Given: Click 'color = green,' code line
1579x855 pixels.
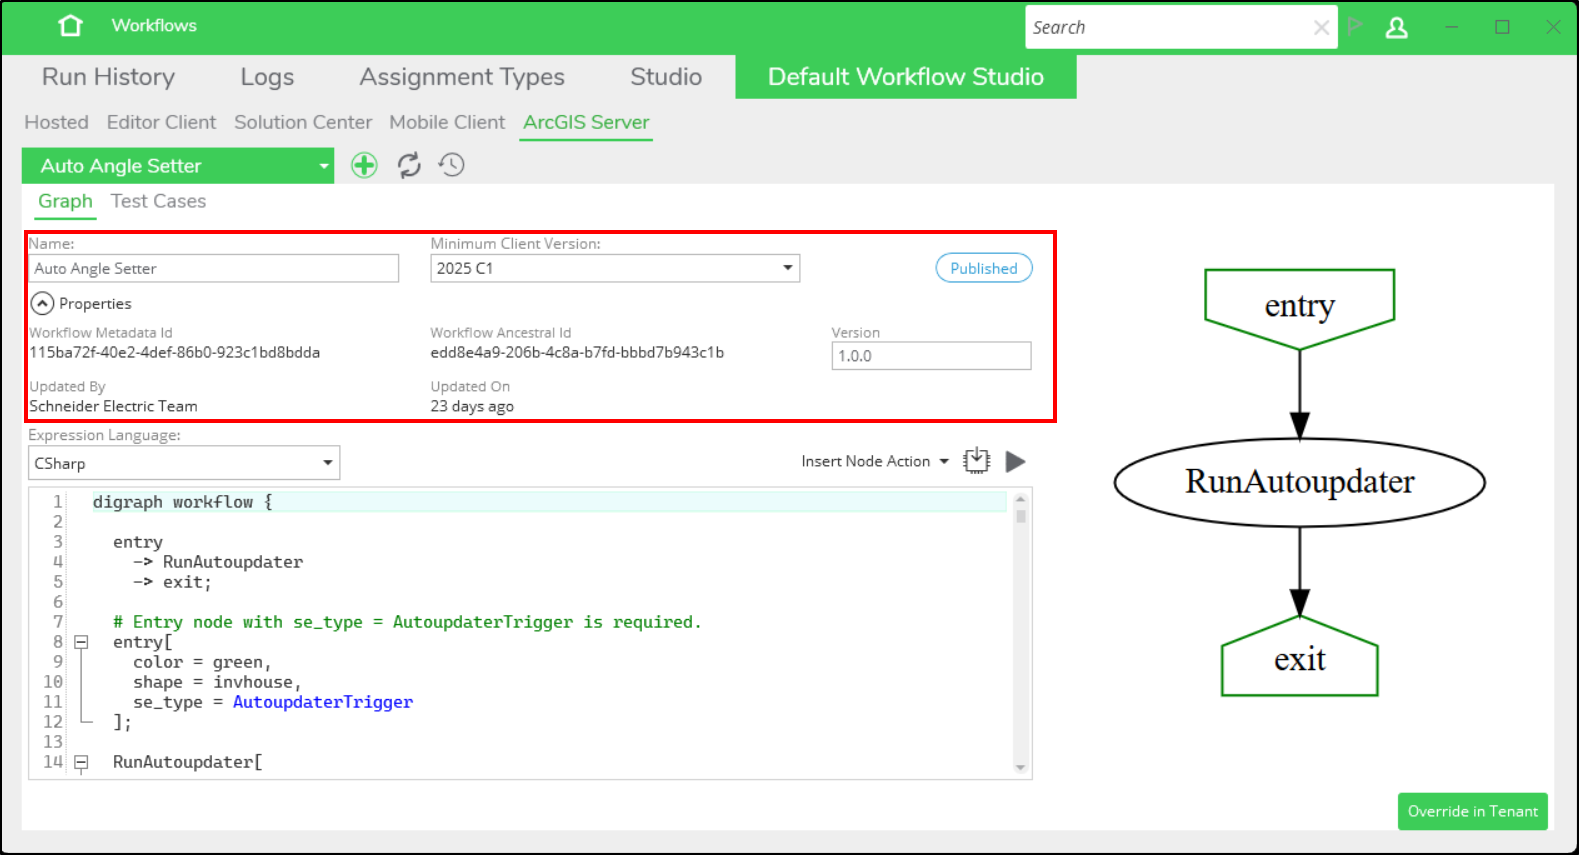Looking at the screenshot, I should pyautogui.click(x=202, y=662).
